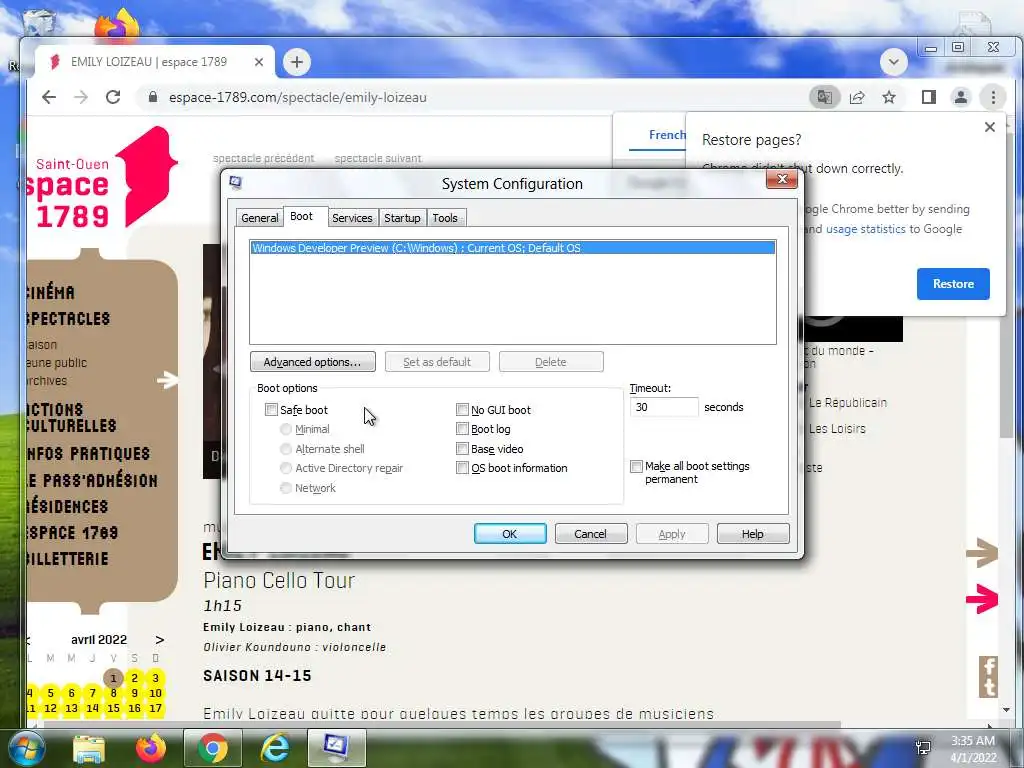Click the Cancel button
Viewport: 1024px width, 768px height.
click(590, 534)
